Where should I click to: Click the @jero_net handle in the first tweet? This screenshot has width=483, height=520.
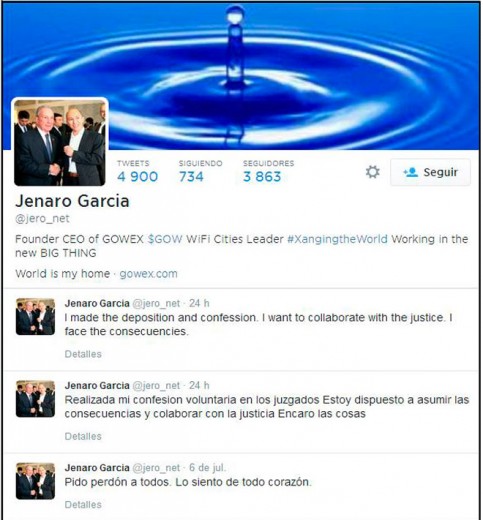tap(156, 303)
